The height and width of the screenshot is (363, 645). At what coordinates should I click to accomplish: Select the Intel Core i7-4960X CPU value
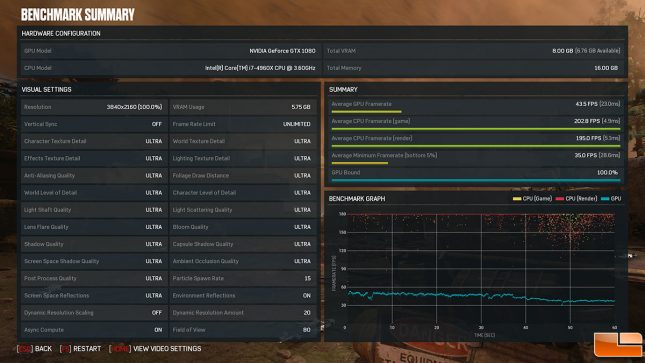260,68
